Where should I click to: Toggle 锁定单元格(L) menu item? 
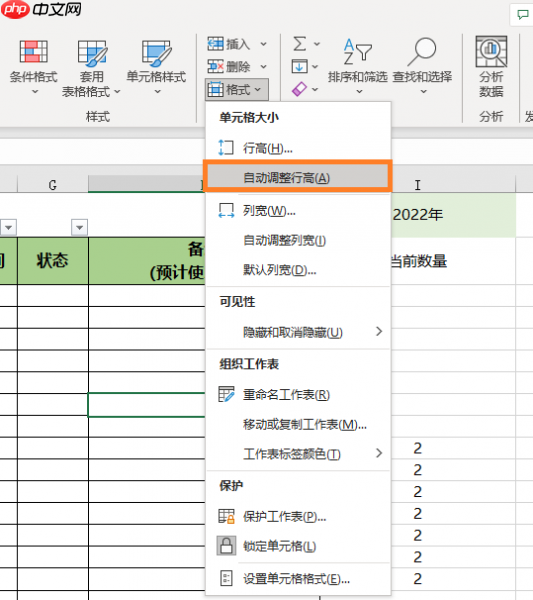pos(298,546)
